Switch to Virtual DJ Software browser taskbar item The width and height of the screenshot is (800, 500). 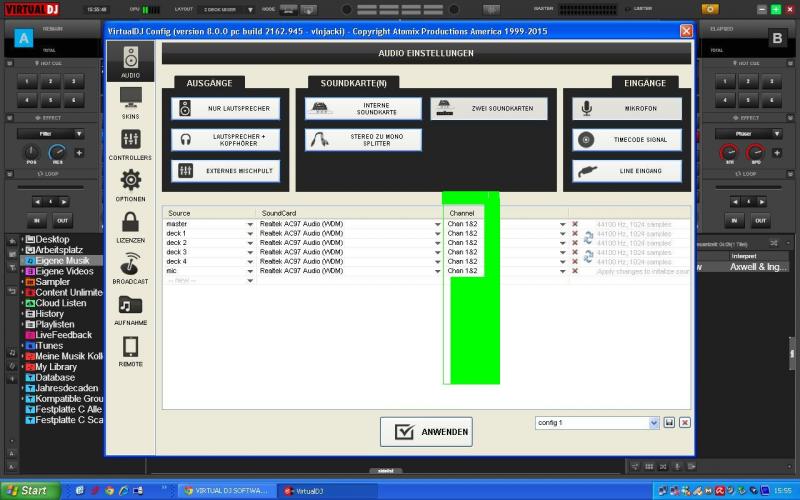pyautogui.click(x=227, y=491)
